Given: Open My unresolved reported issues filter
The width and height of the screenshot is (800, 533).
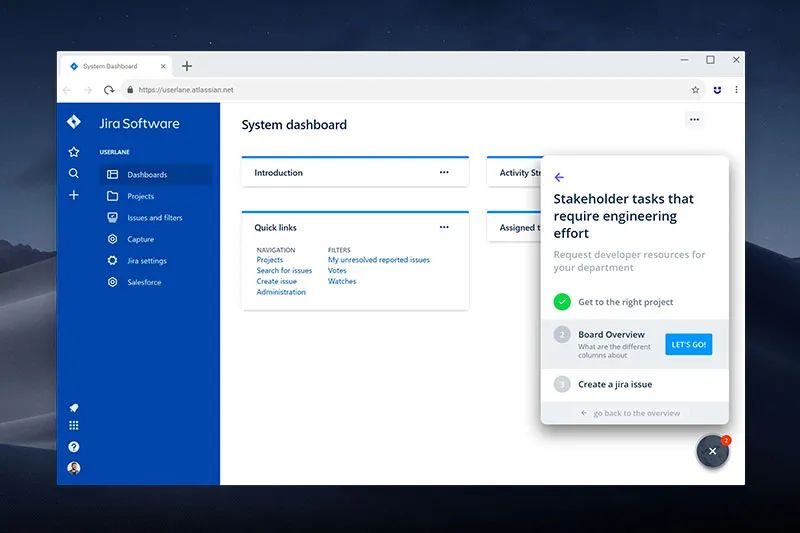Looking at the screenshot, I should click(x=379, y=260).
